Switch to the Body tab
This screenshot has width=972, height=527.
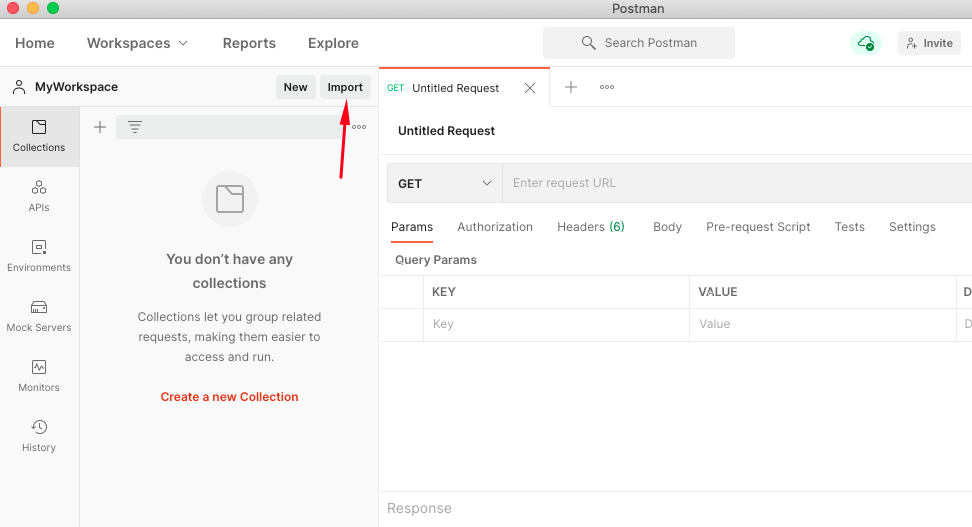(667, 227)
